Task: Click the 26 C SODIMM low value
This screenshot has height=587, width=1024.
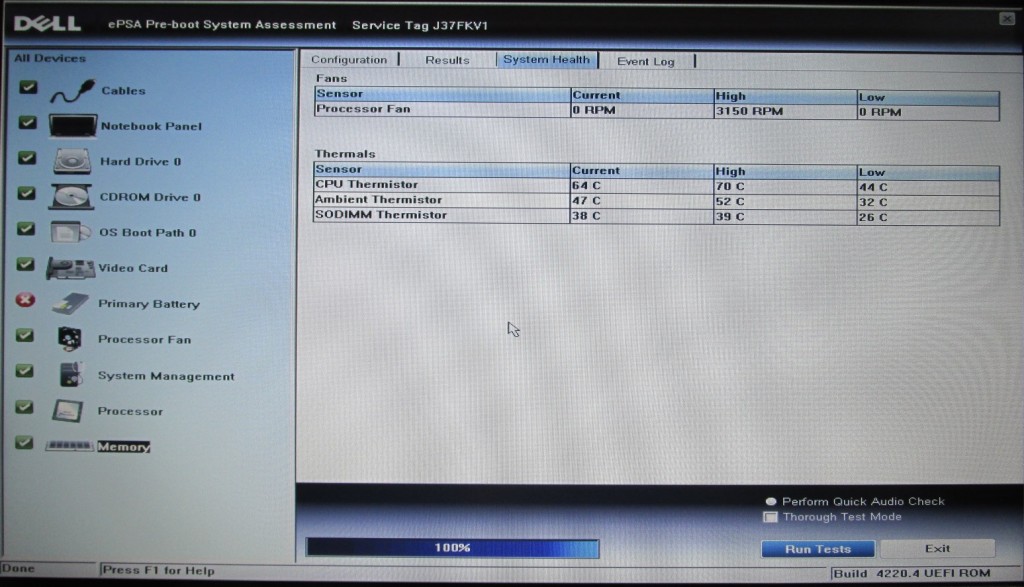Action: (873, 217)
